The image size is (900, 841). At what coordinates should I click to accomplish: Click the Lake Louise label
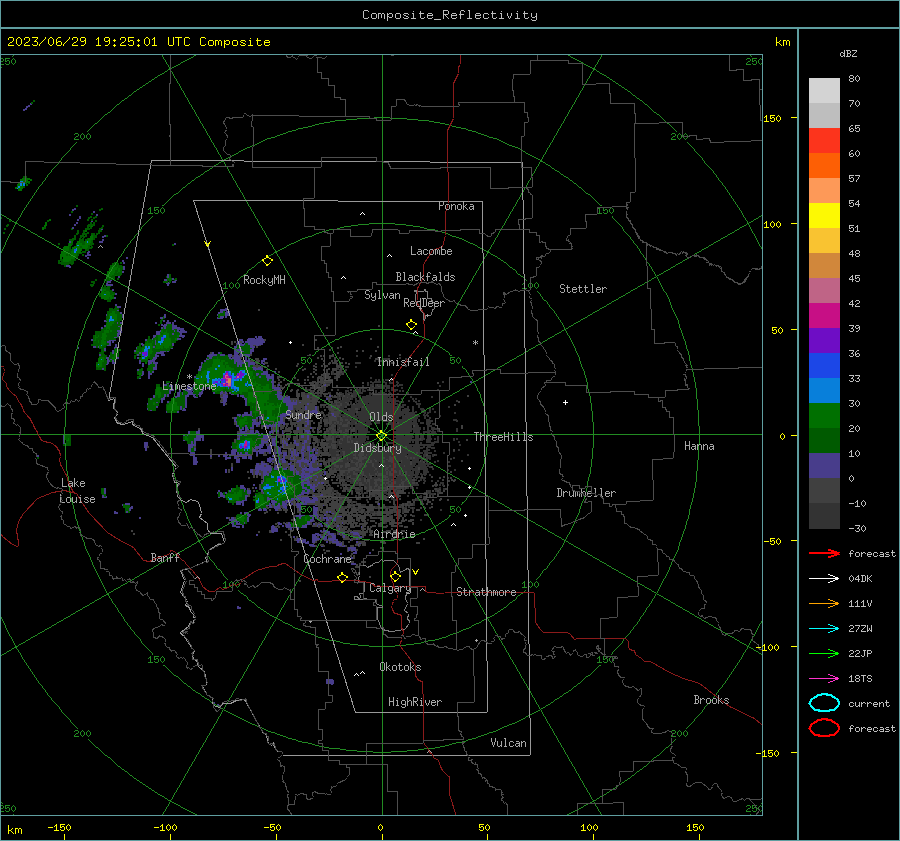coord(78,491)
